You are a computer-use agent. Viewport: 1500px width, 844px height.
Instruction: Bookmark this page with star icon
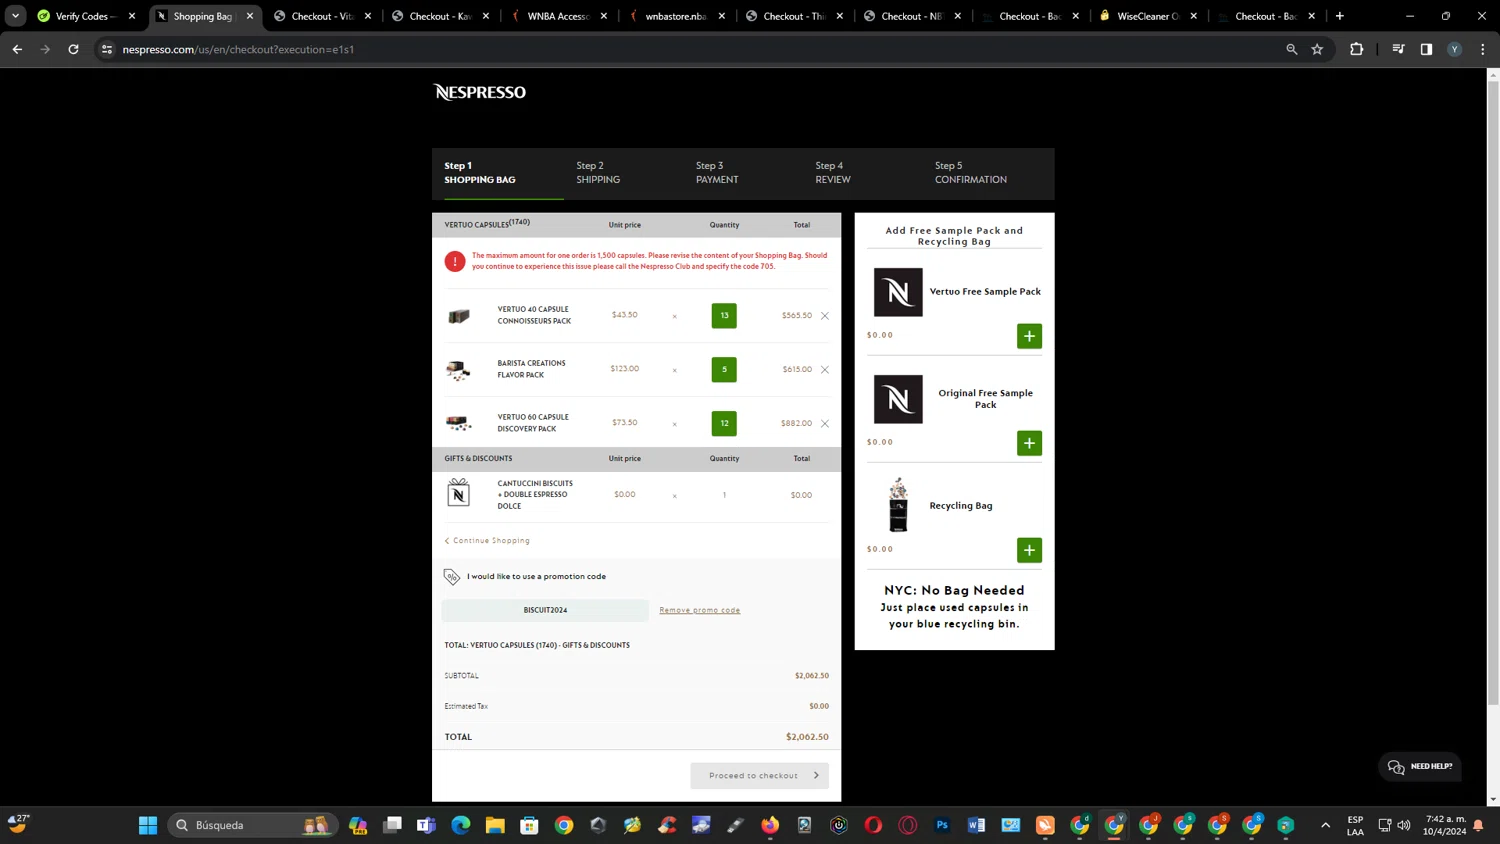pos(1317,49)
